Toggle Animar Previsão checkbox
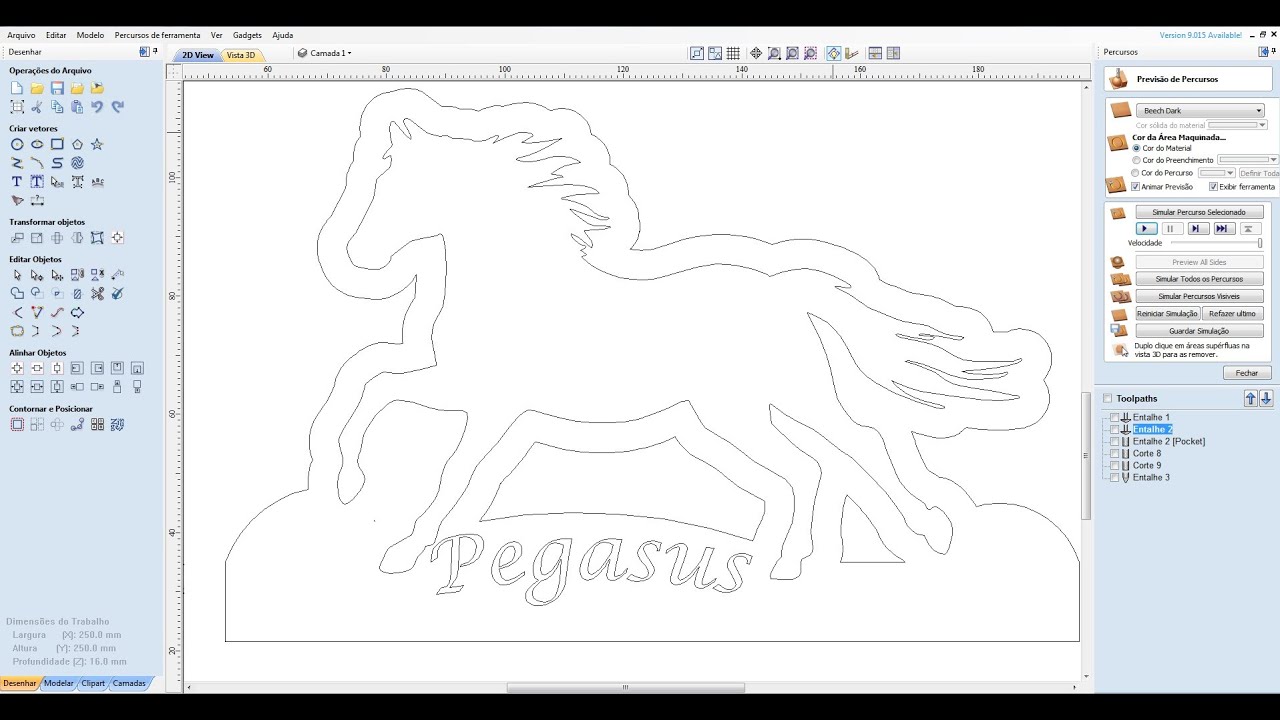The image size is (1280, 720). click(1136, 187)
